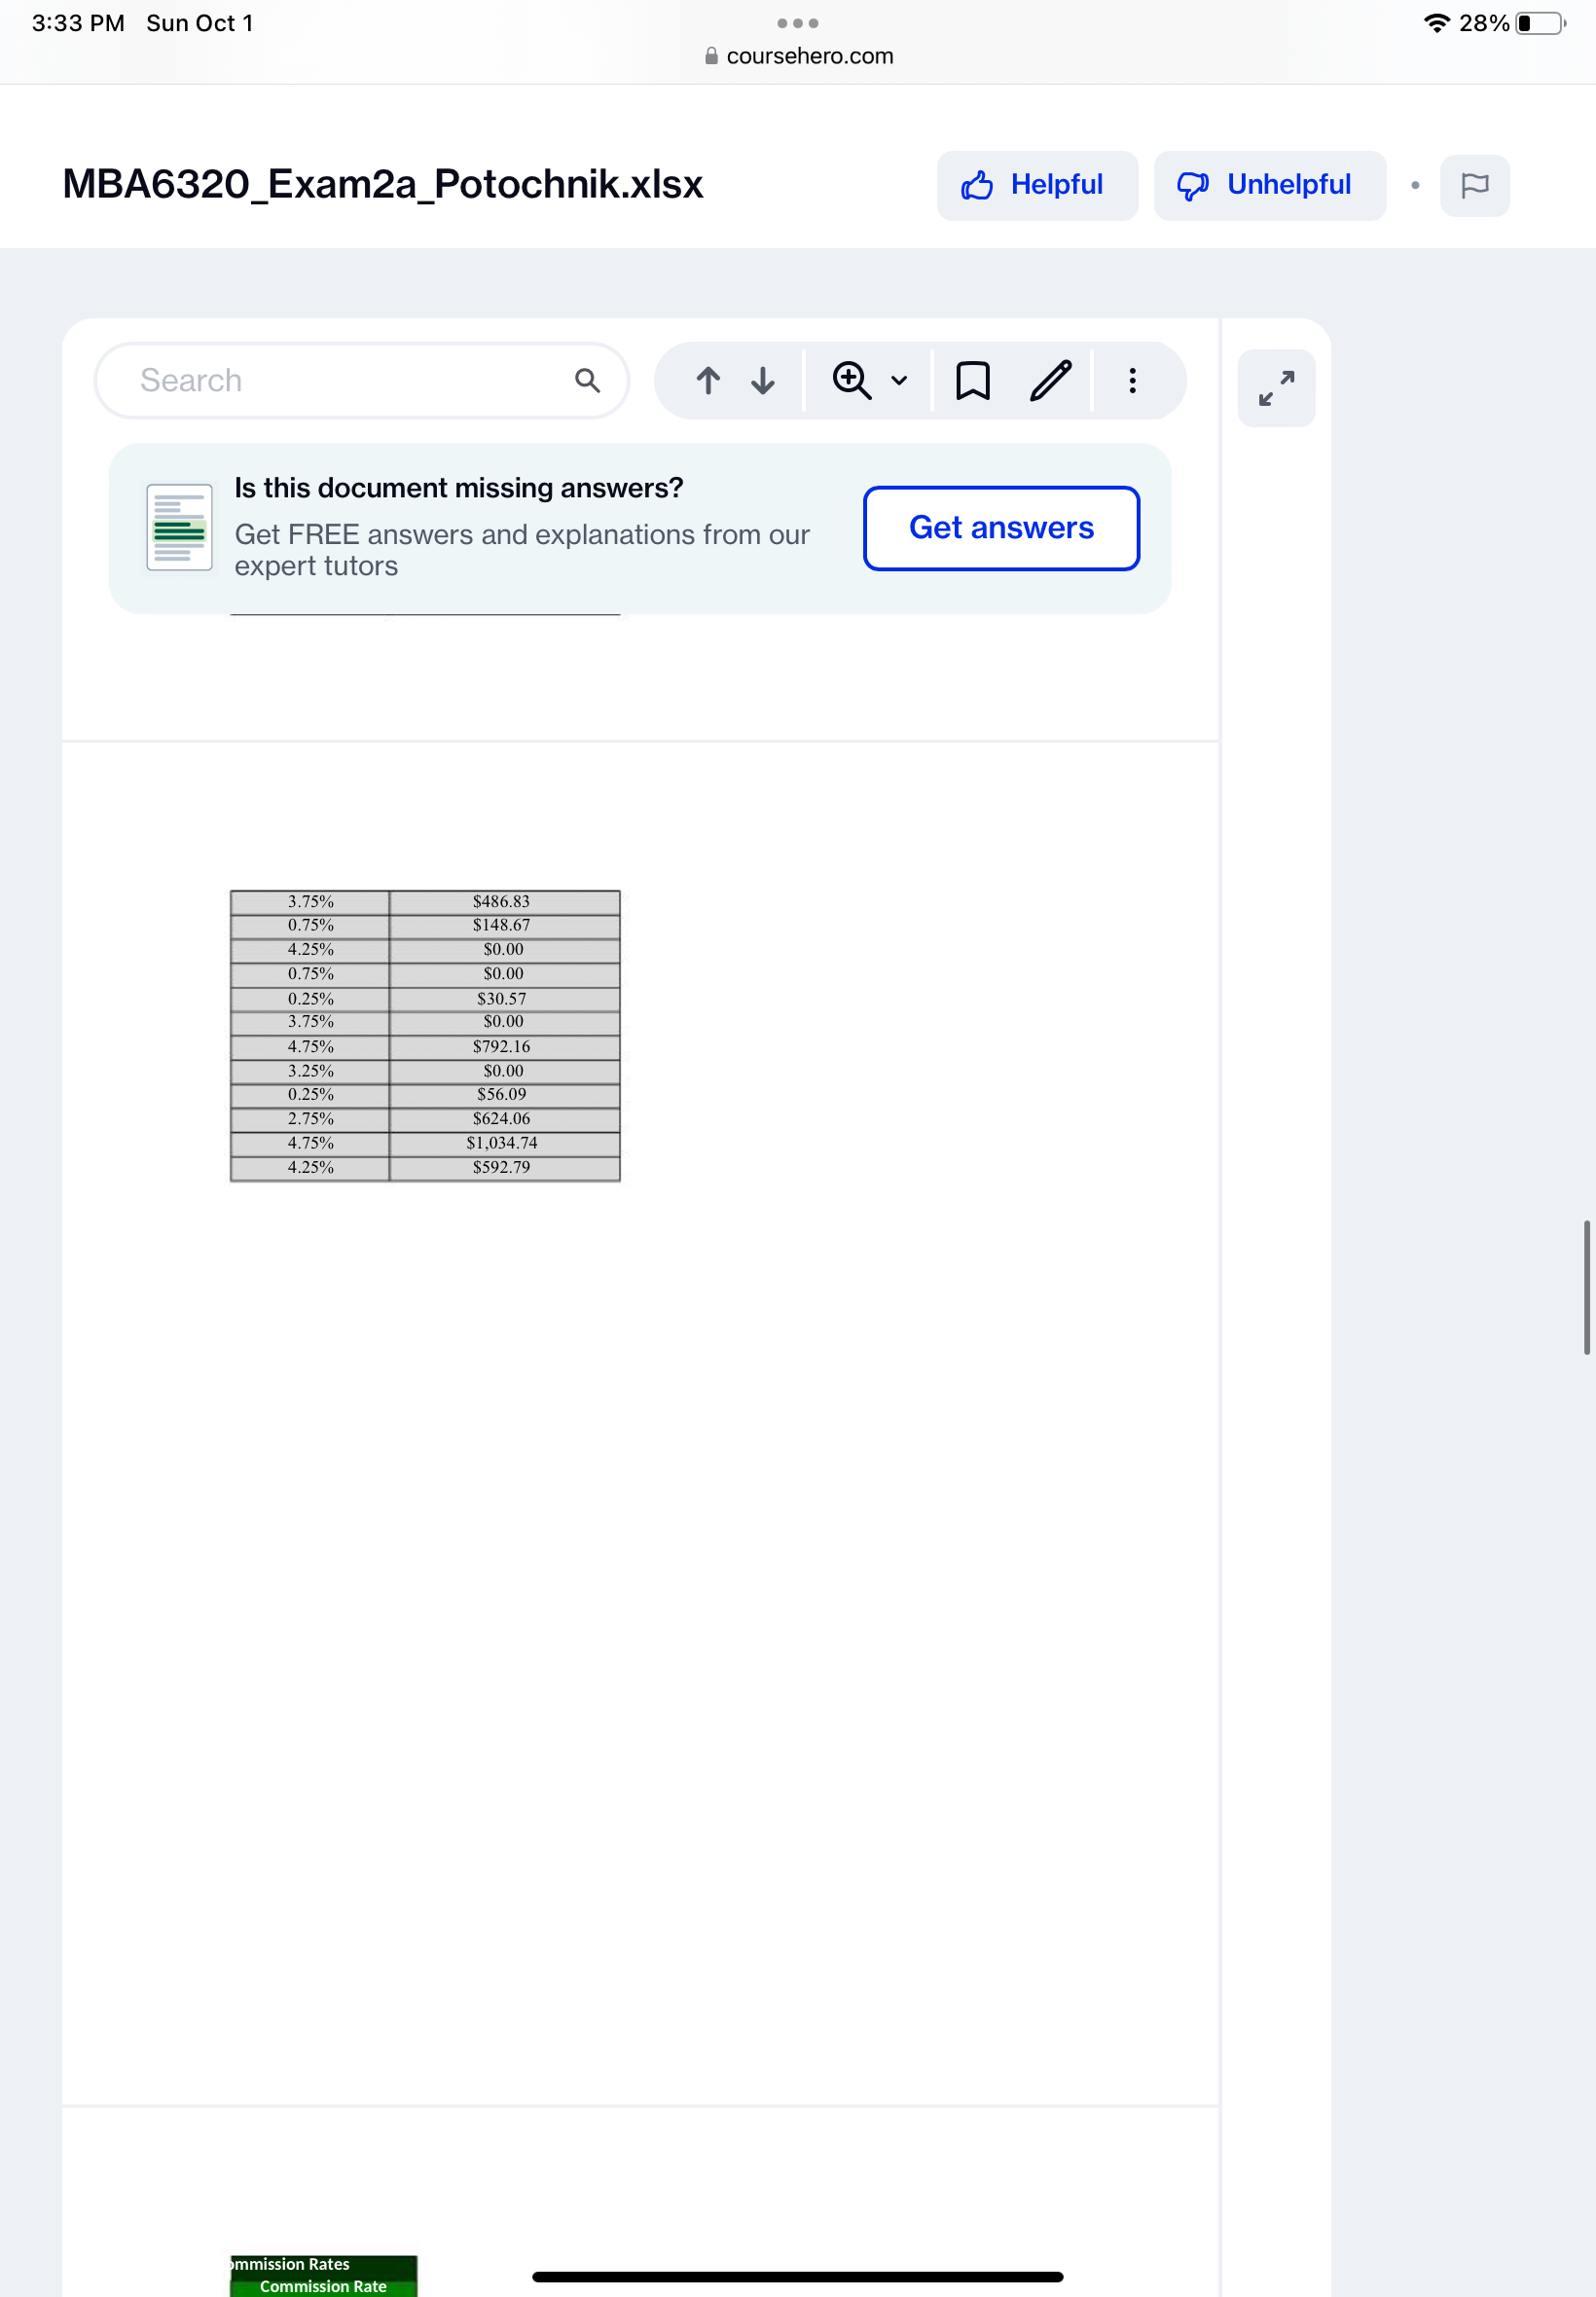This screenshot has height=2297, width=1596.
Task: Mark the document as Unhelpful
Action: 1268,185
